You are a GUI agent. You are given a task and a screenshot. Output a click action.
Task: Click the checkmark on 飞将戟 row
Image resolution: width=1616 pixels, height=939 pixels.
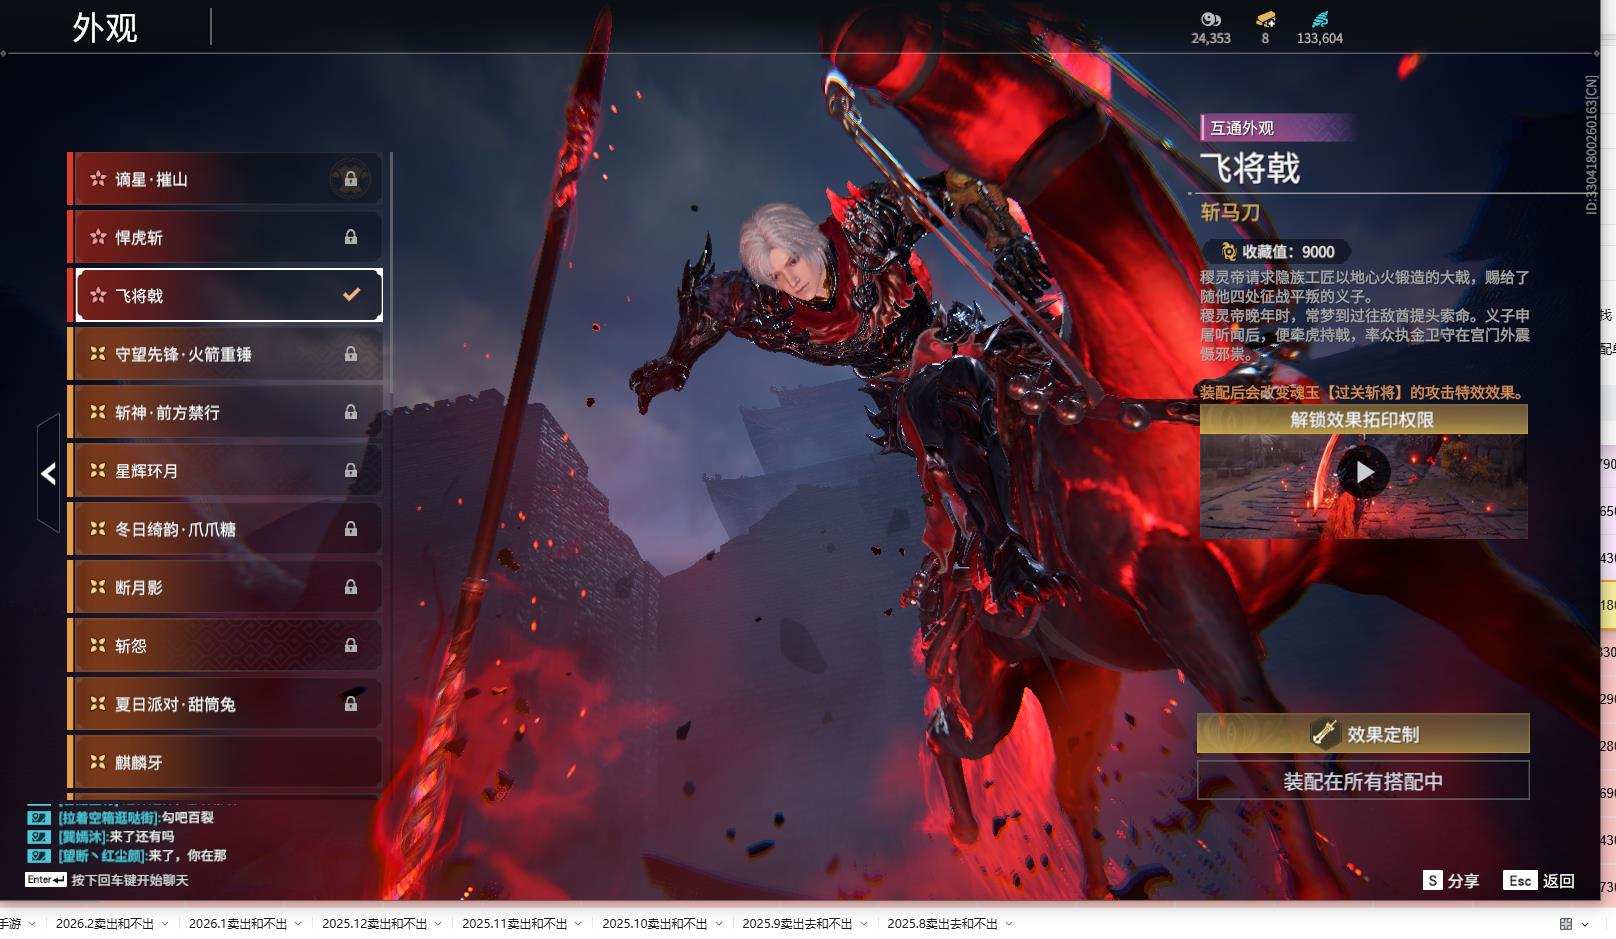click(x=351, y=294)
